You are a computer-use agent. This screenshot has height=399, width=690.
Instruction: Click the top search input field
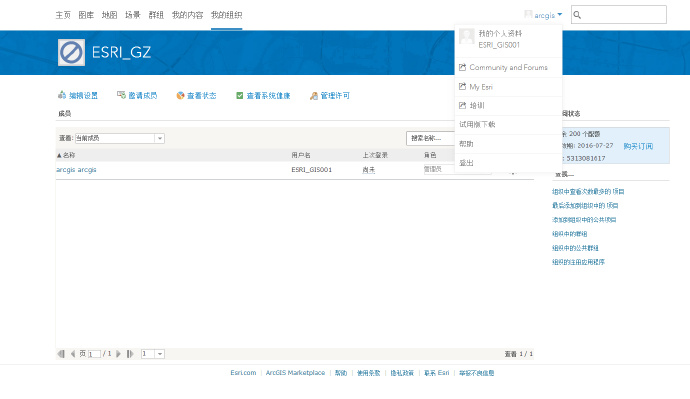619,15
